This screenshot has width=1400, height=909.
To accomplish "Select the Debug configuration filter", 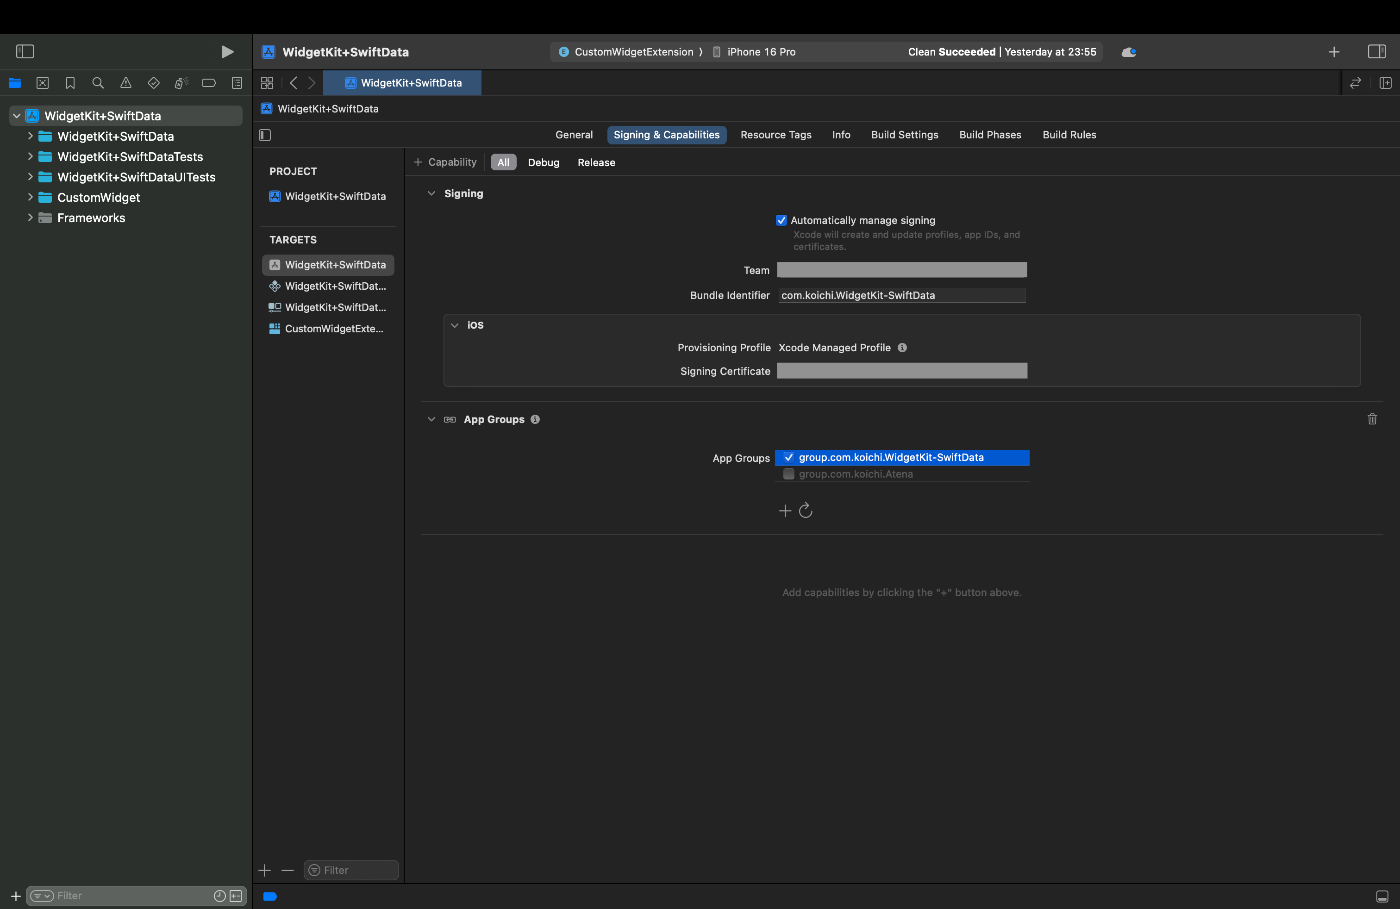I will [x=544, y=162].
